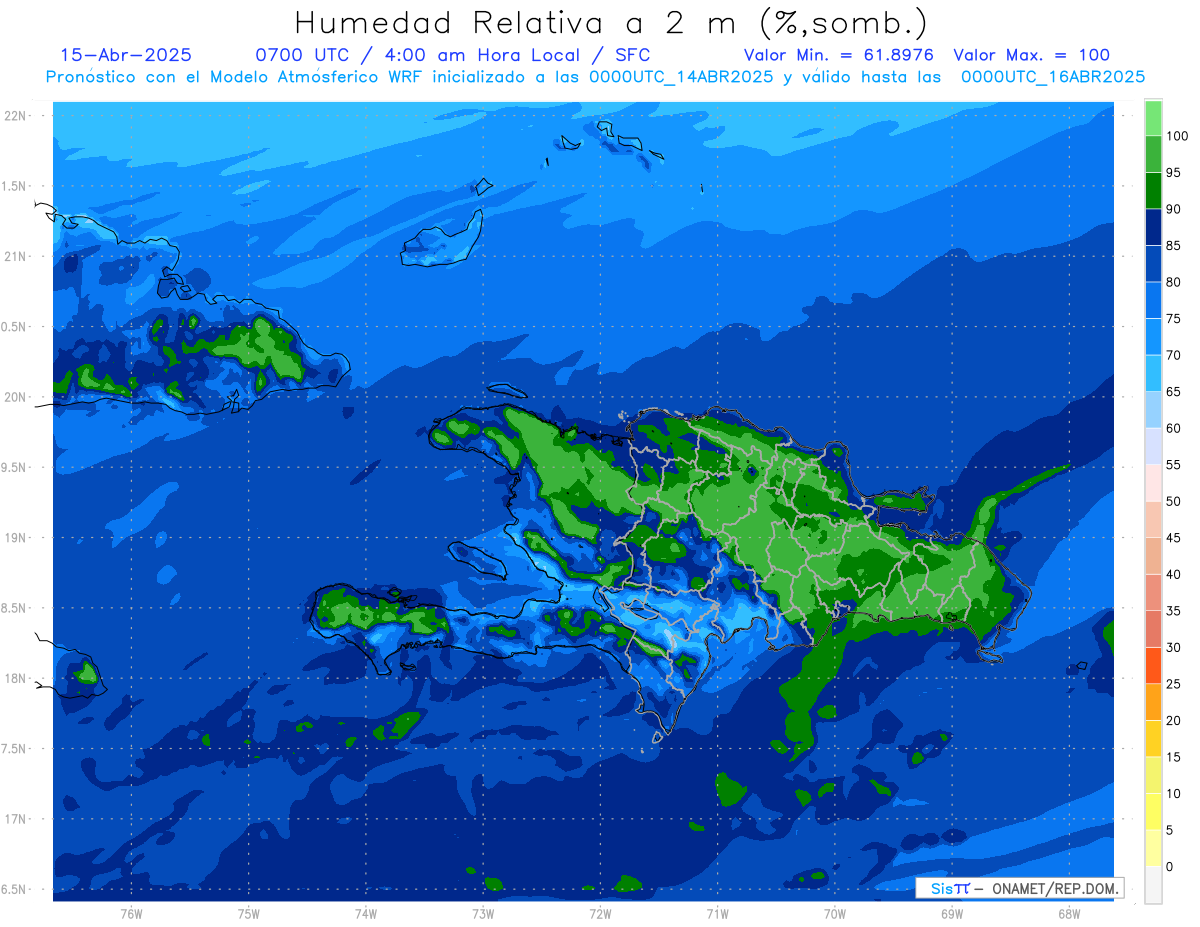Click the '69W' longitude axis label
The width and height of the screenshot is (1200, 927).
click(x=951, y=913)
